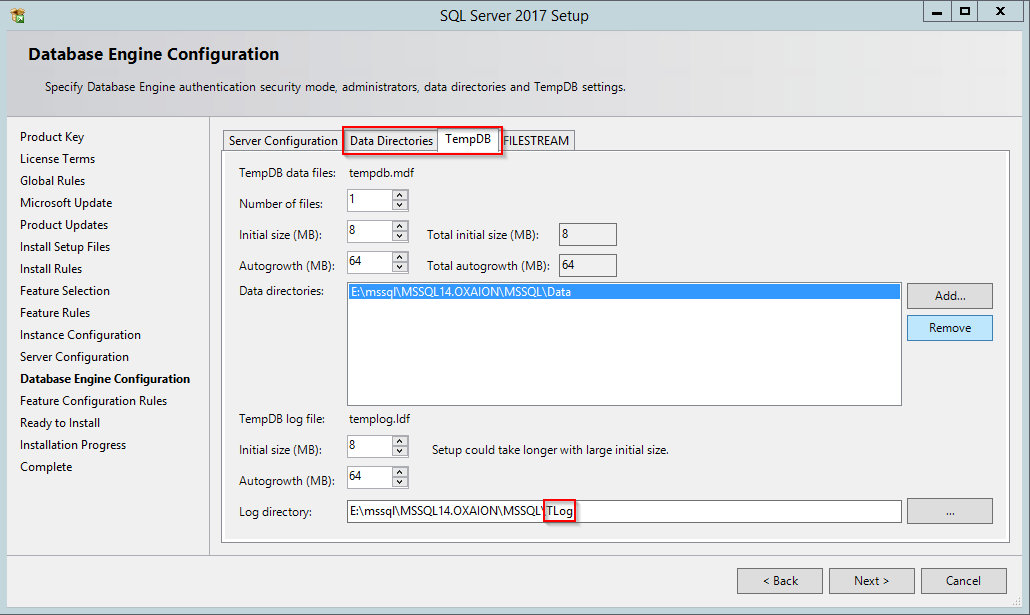Select Database Engine Configuration sidebar step
This screenshot has height=615, width=1030.
point(105,379)
